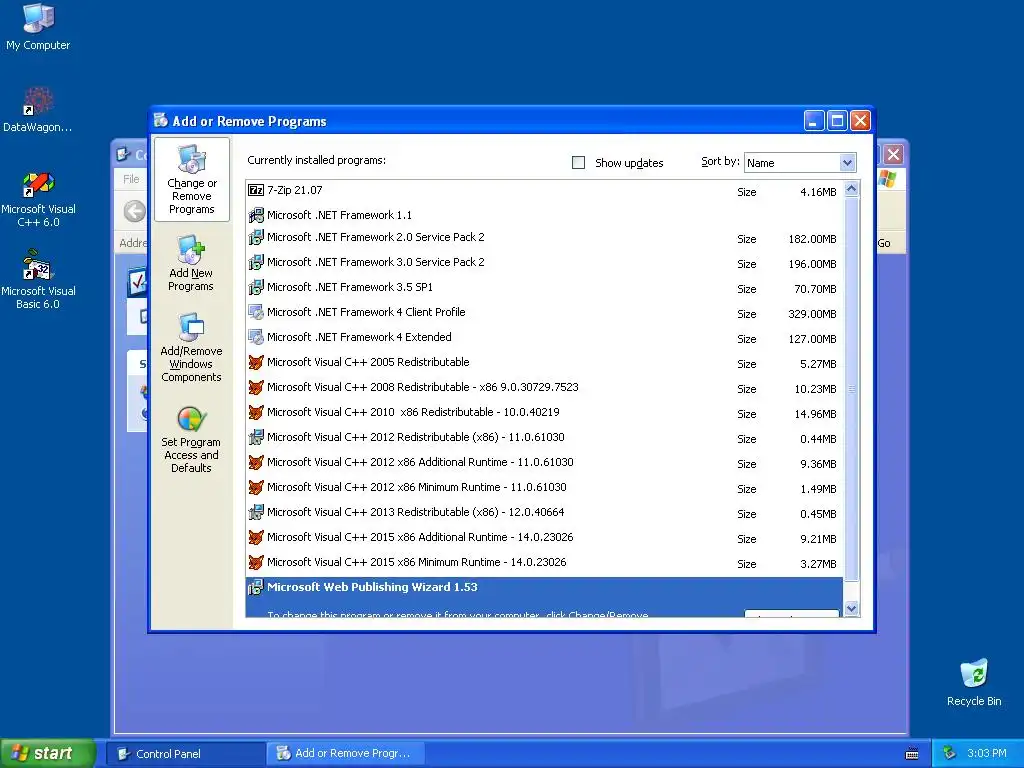Image resolution: width=1024 pixels, height=768 pixels.
Task: Click the 329.00MB size value
Action: pyautogui.click(x=812, y=314)
